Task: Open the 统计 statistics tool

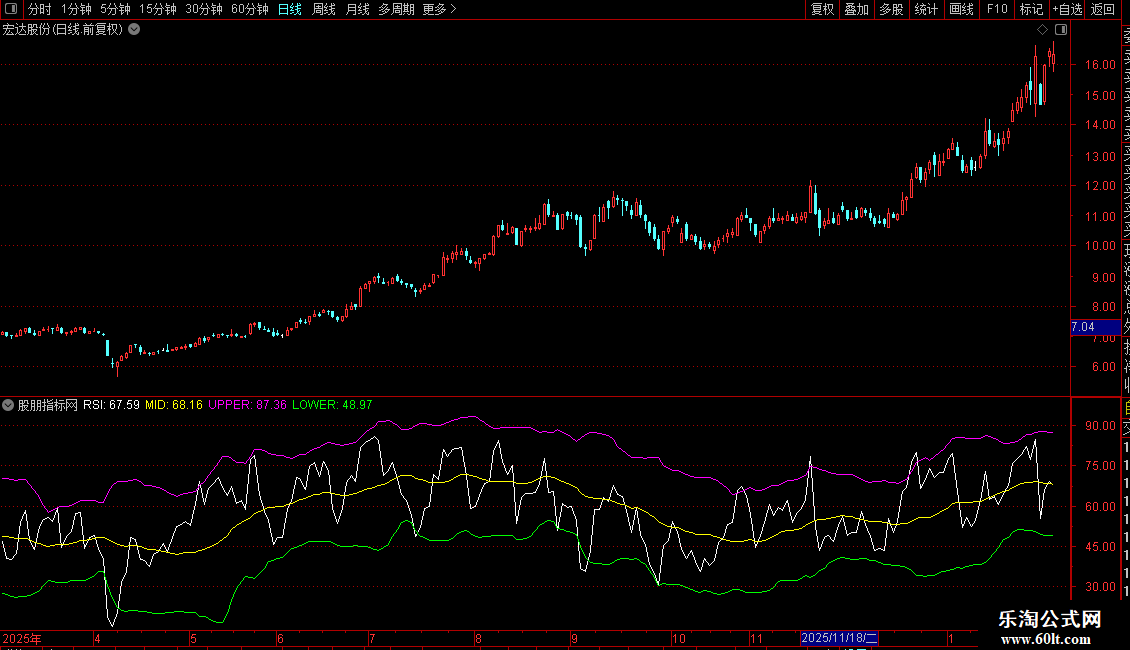Action: pos(926,9)
